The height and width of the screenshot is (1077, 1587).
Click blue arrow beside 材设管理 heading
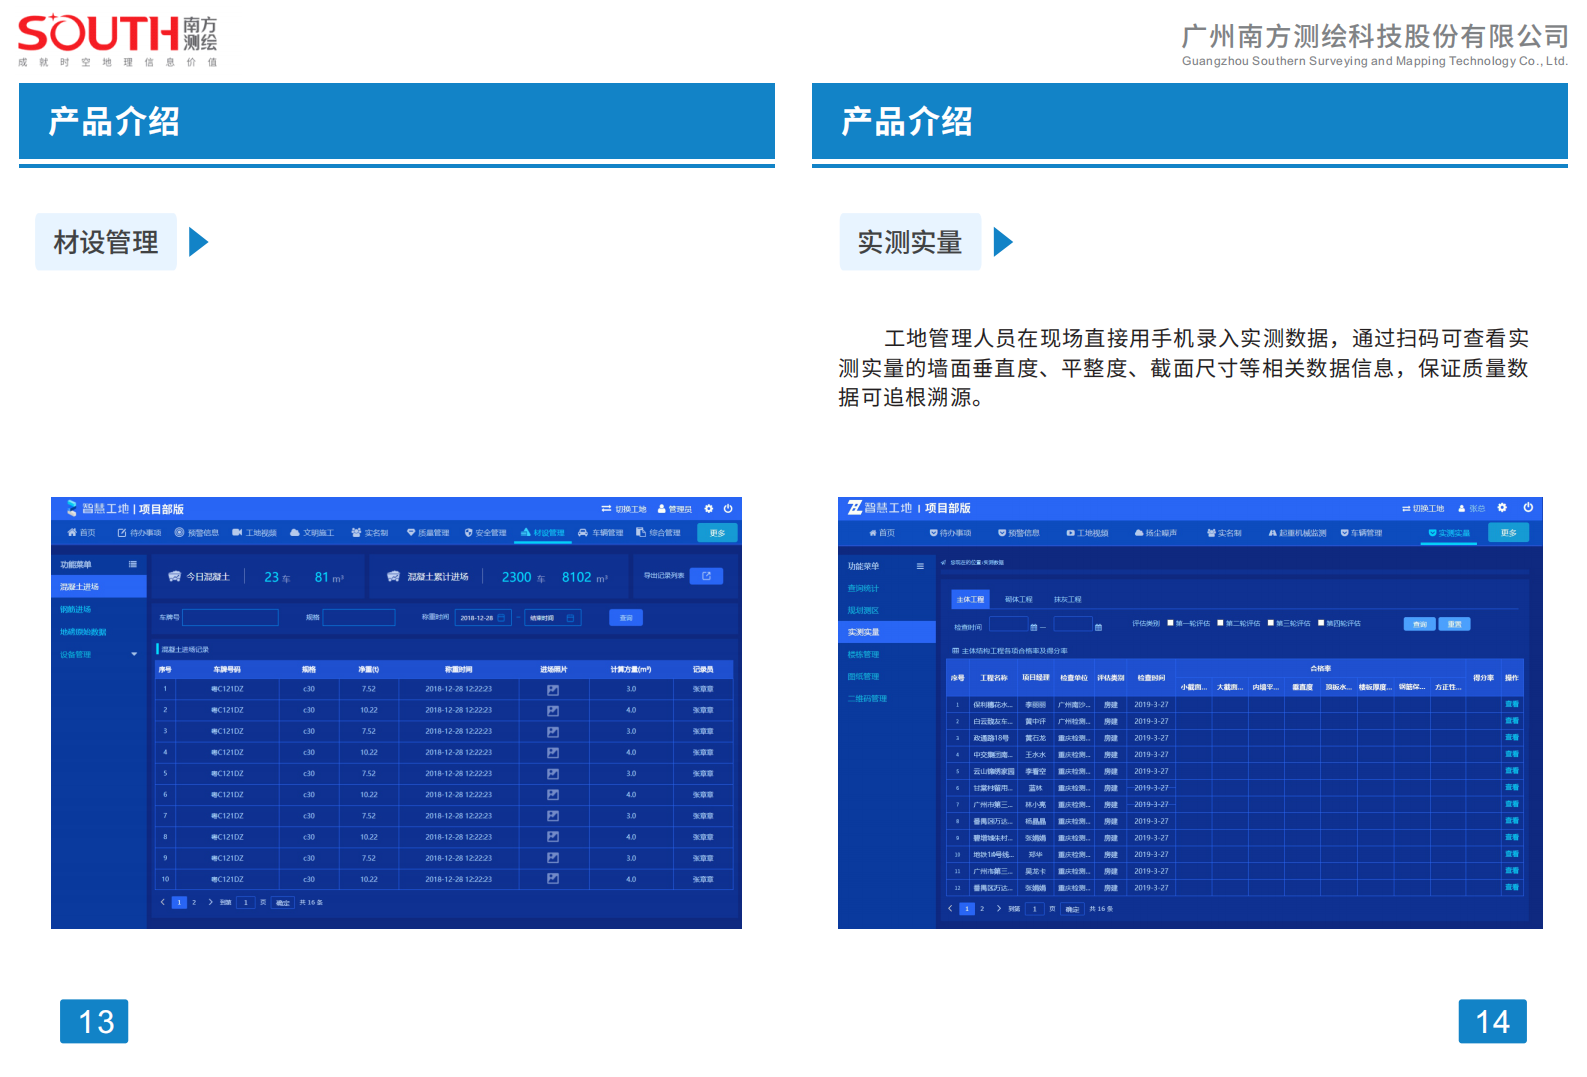198,242
